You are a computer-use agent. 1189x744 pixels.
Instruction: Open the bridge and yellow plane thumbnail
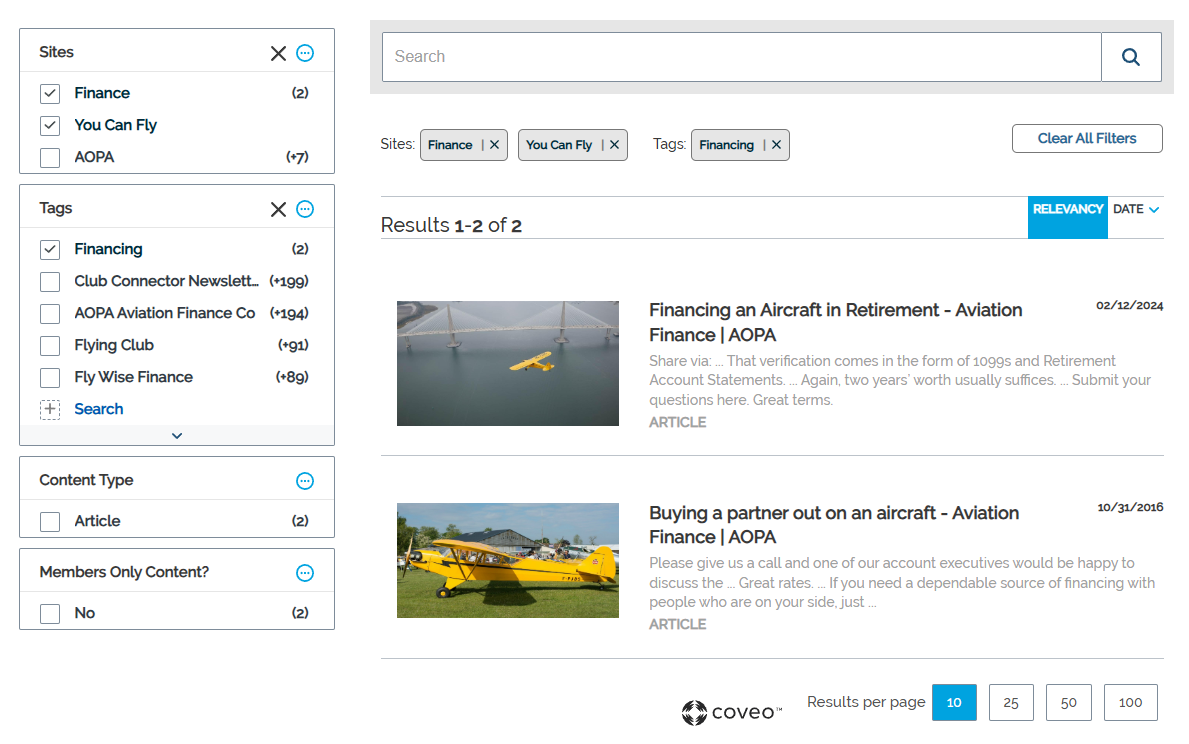point(508,363)
